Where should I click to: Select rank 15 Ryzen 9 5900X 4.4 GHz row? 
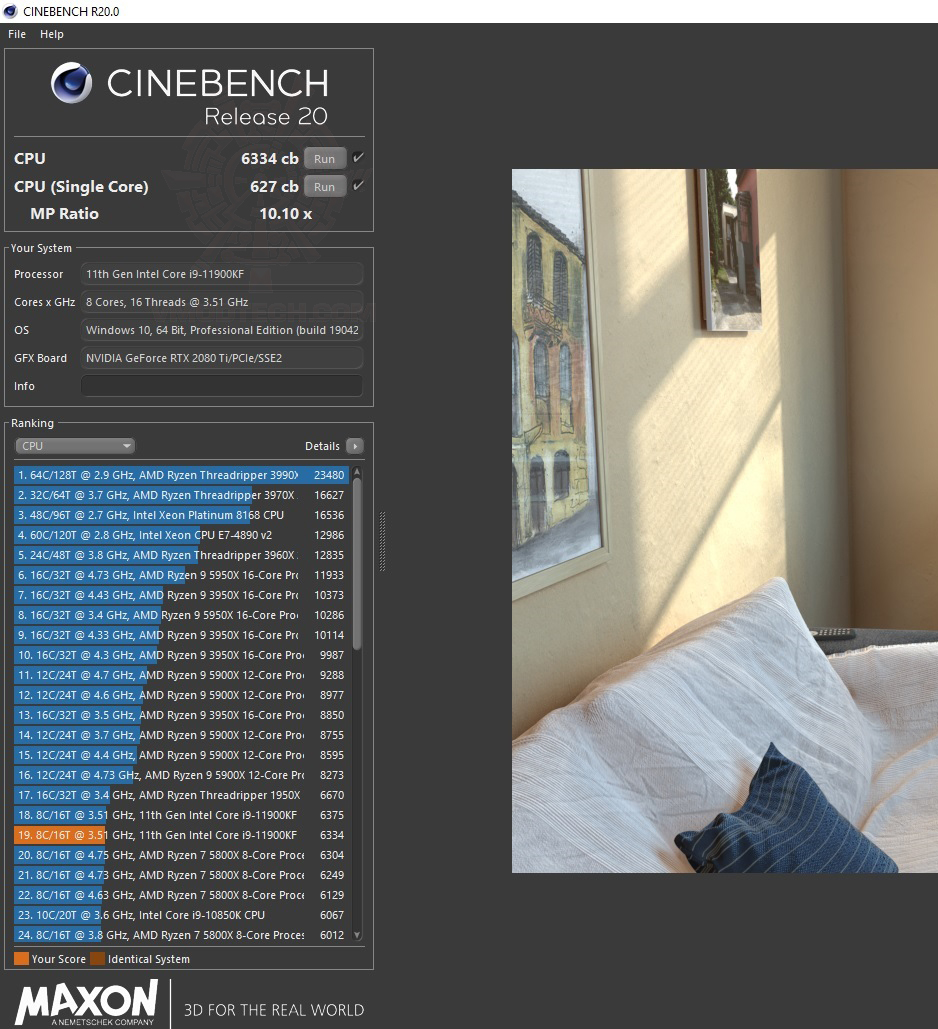(181, 755)
